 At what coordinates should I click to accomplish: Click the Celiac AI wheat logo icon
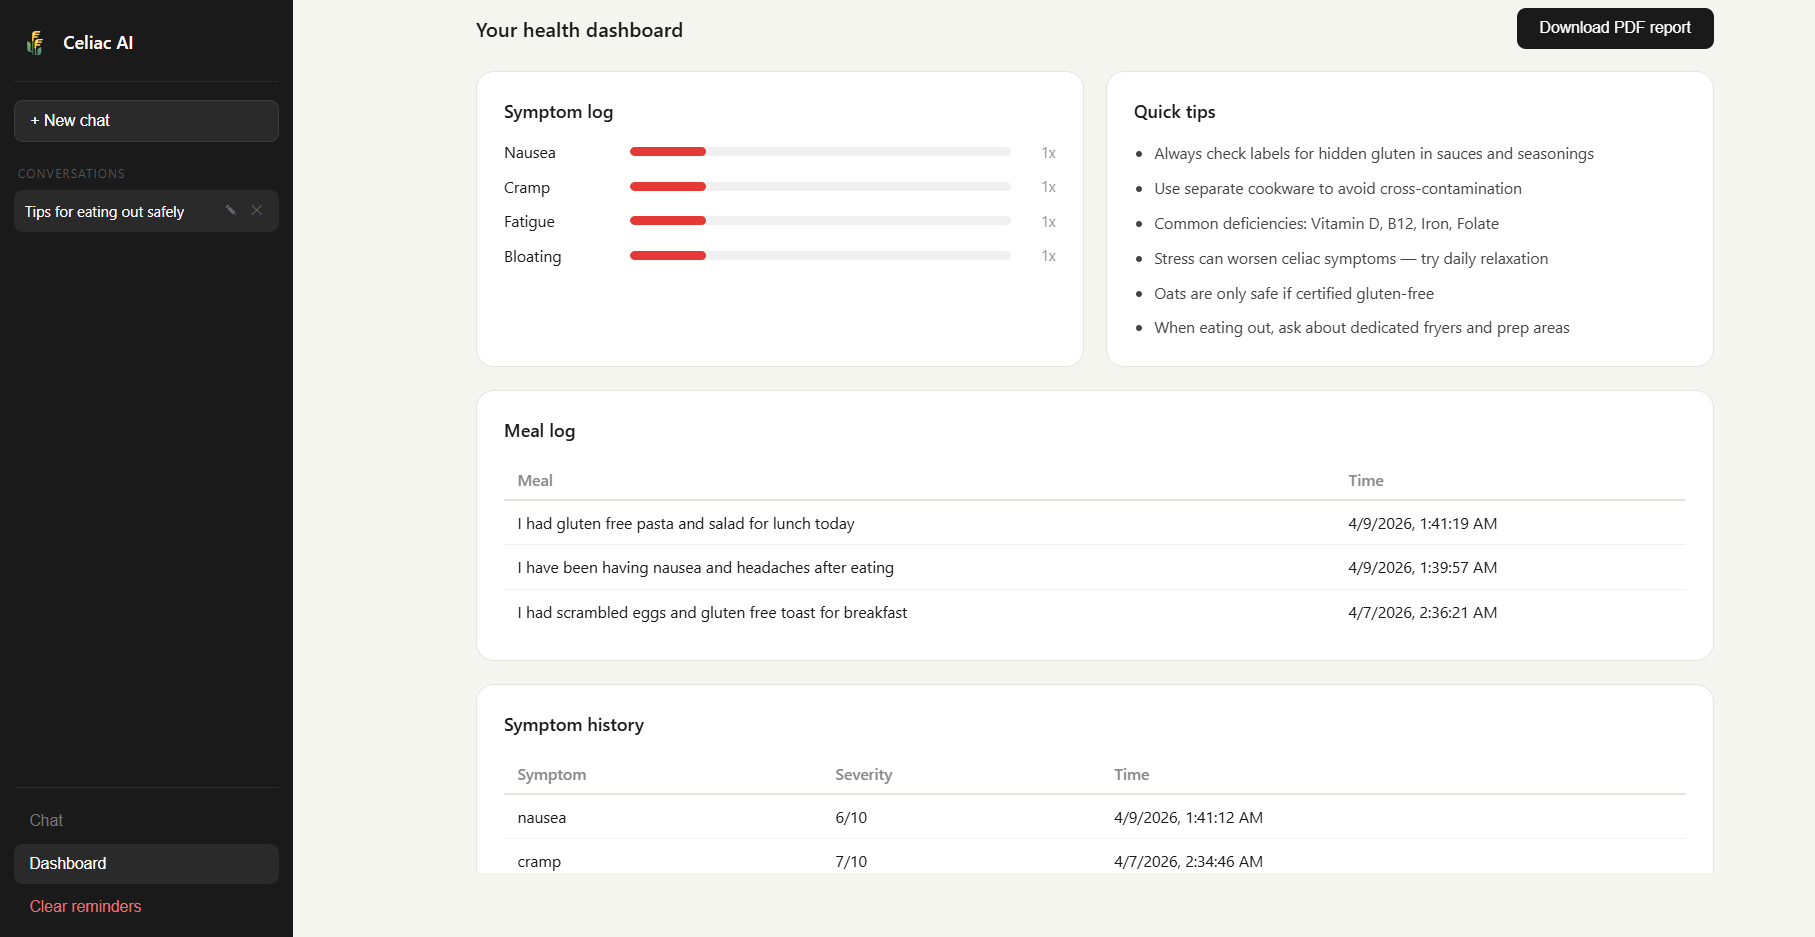click(x=35, y=43)
